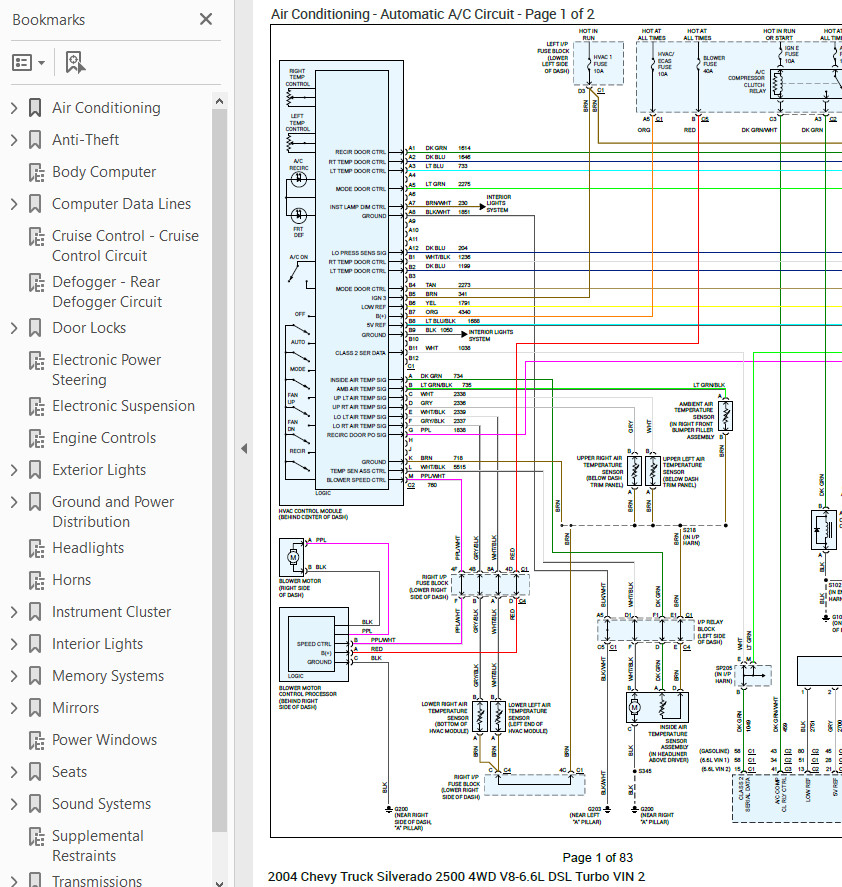
Task: Expand the Air Conditioning bookmark
Action: (x=13, y=107)
